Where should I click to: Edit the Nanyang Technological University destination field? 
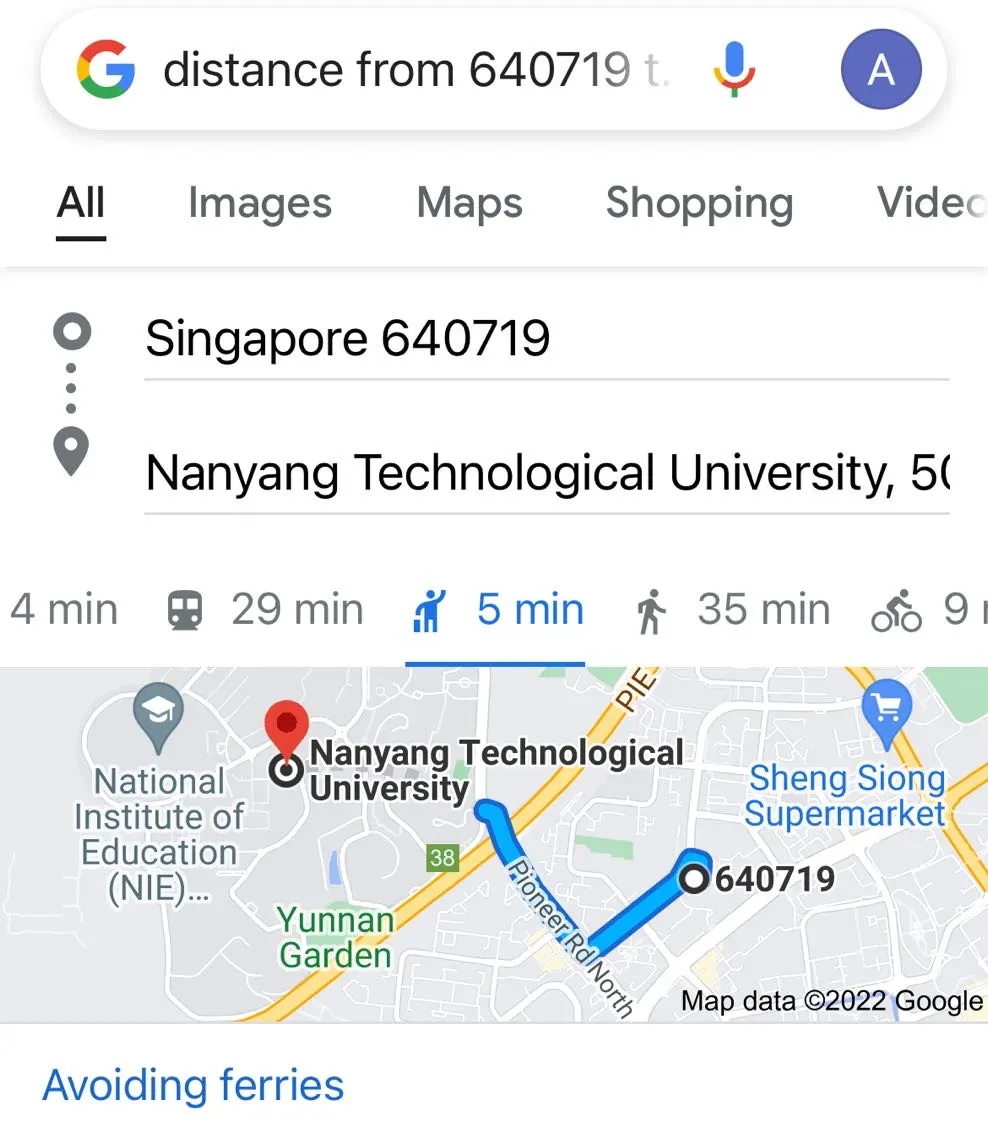coord(546,473)
